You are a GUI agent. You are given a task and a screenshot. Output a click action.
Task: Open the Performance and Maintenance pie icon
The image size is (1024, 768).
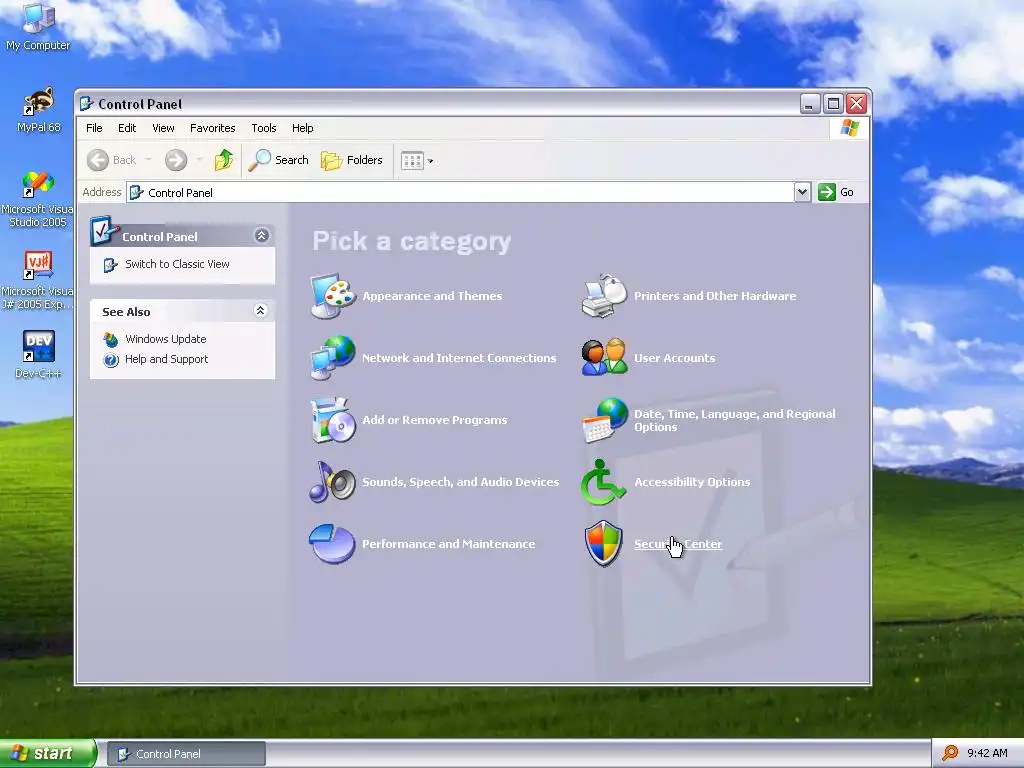pos(332,543)
